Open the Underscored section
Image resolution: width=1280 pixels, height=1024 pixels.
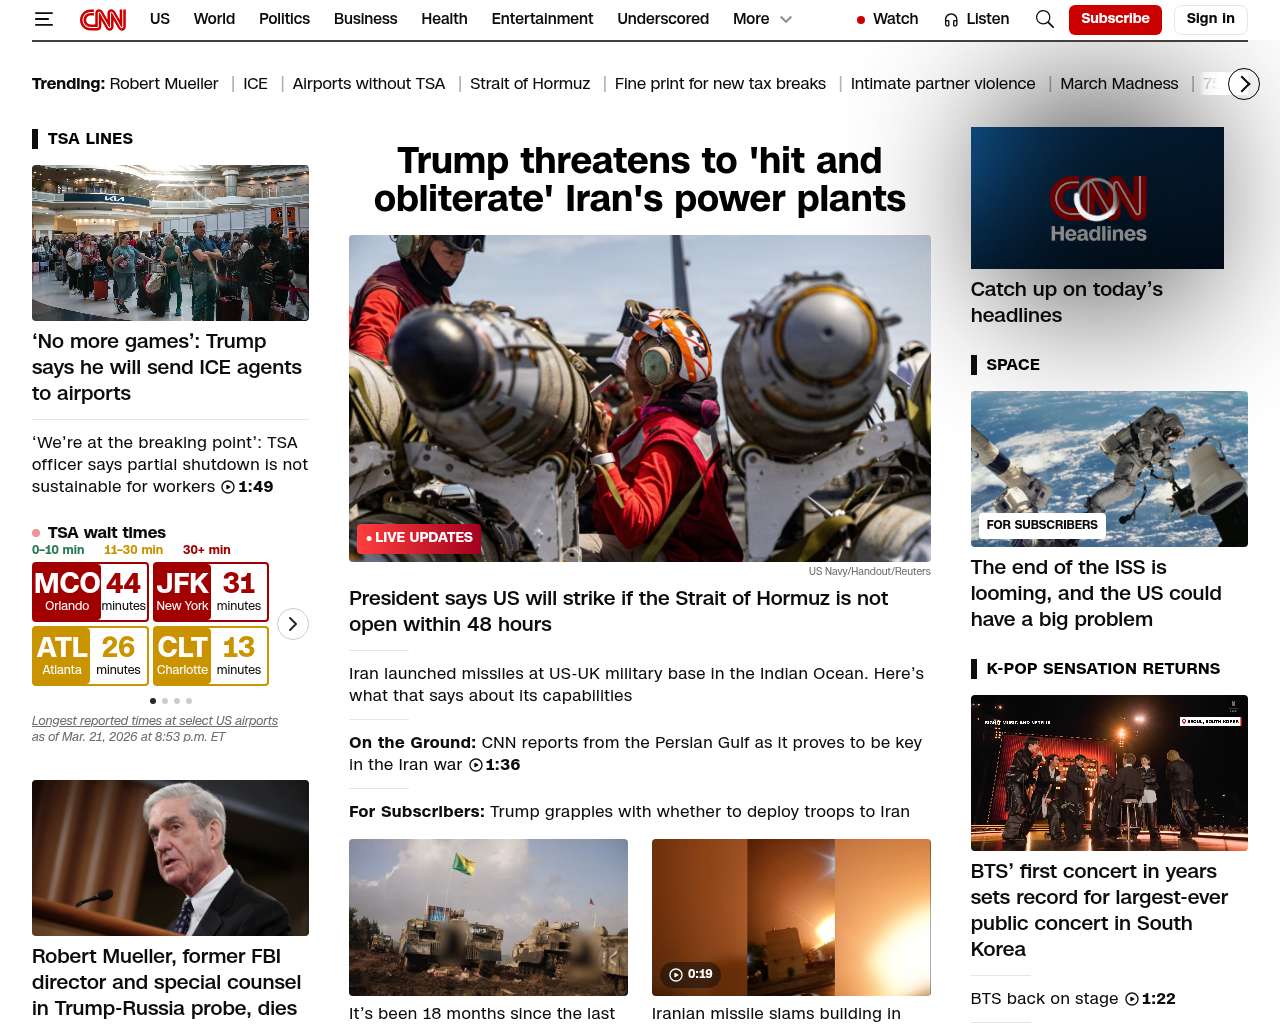click(x=663, y=19)
